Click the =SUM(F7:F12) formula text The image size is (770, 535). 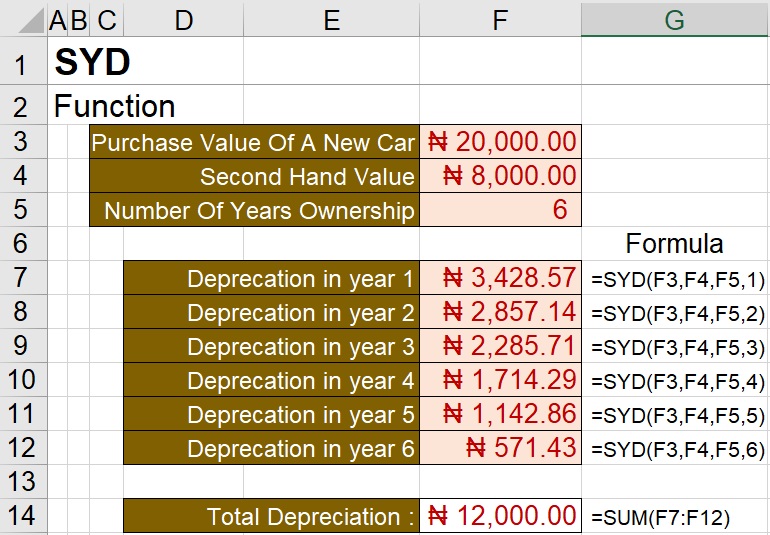click(x=662, y=517)
